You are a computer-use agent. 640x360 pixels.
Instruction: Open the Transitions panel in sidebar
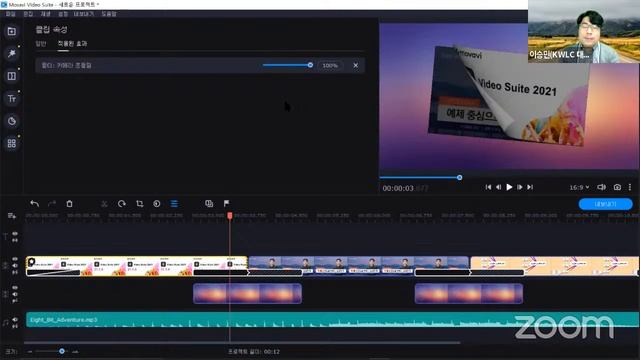(11, 76)
